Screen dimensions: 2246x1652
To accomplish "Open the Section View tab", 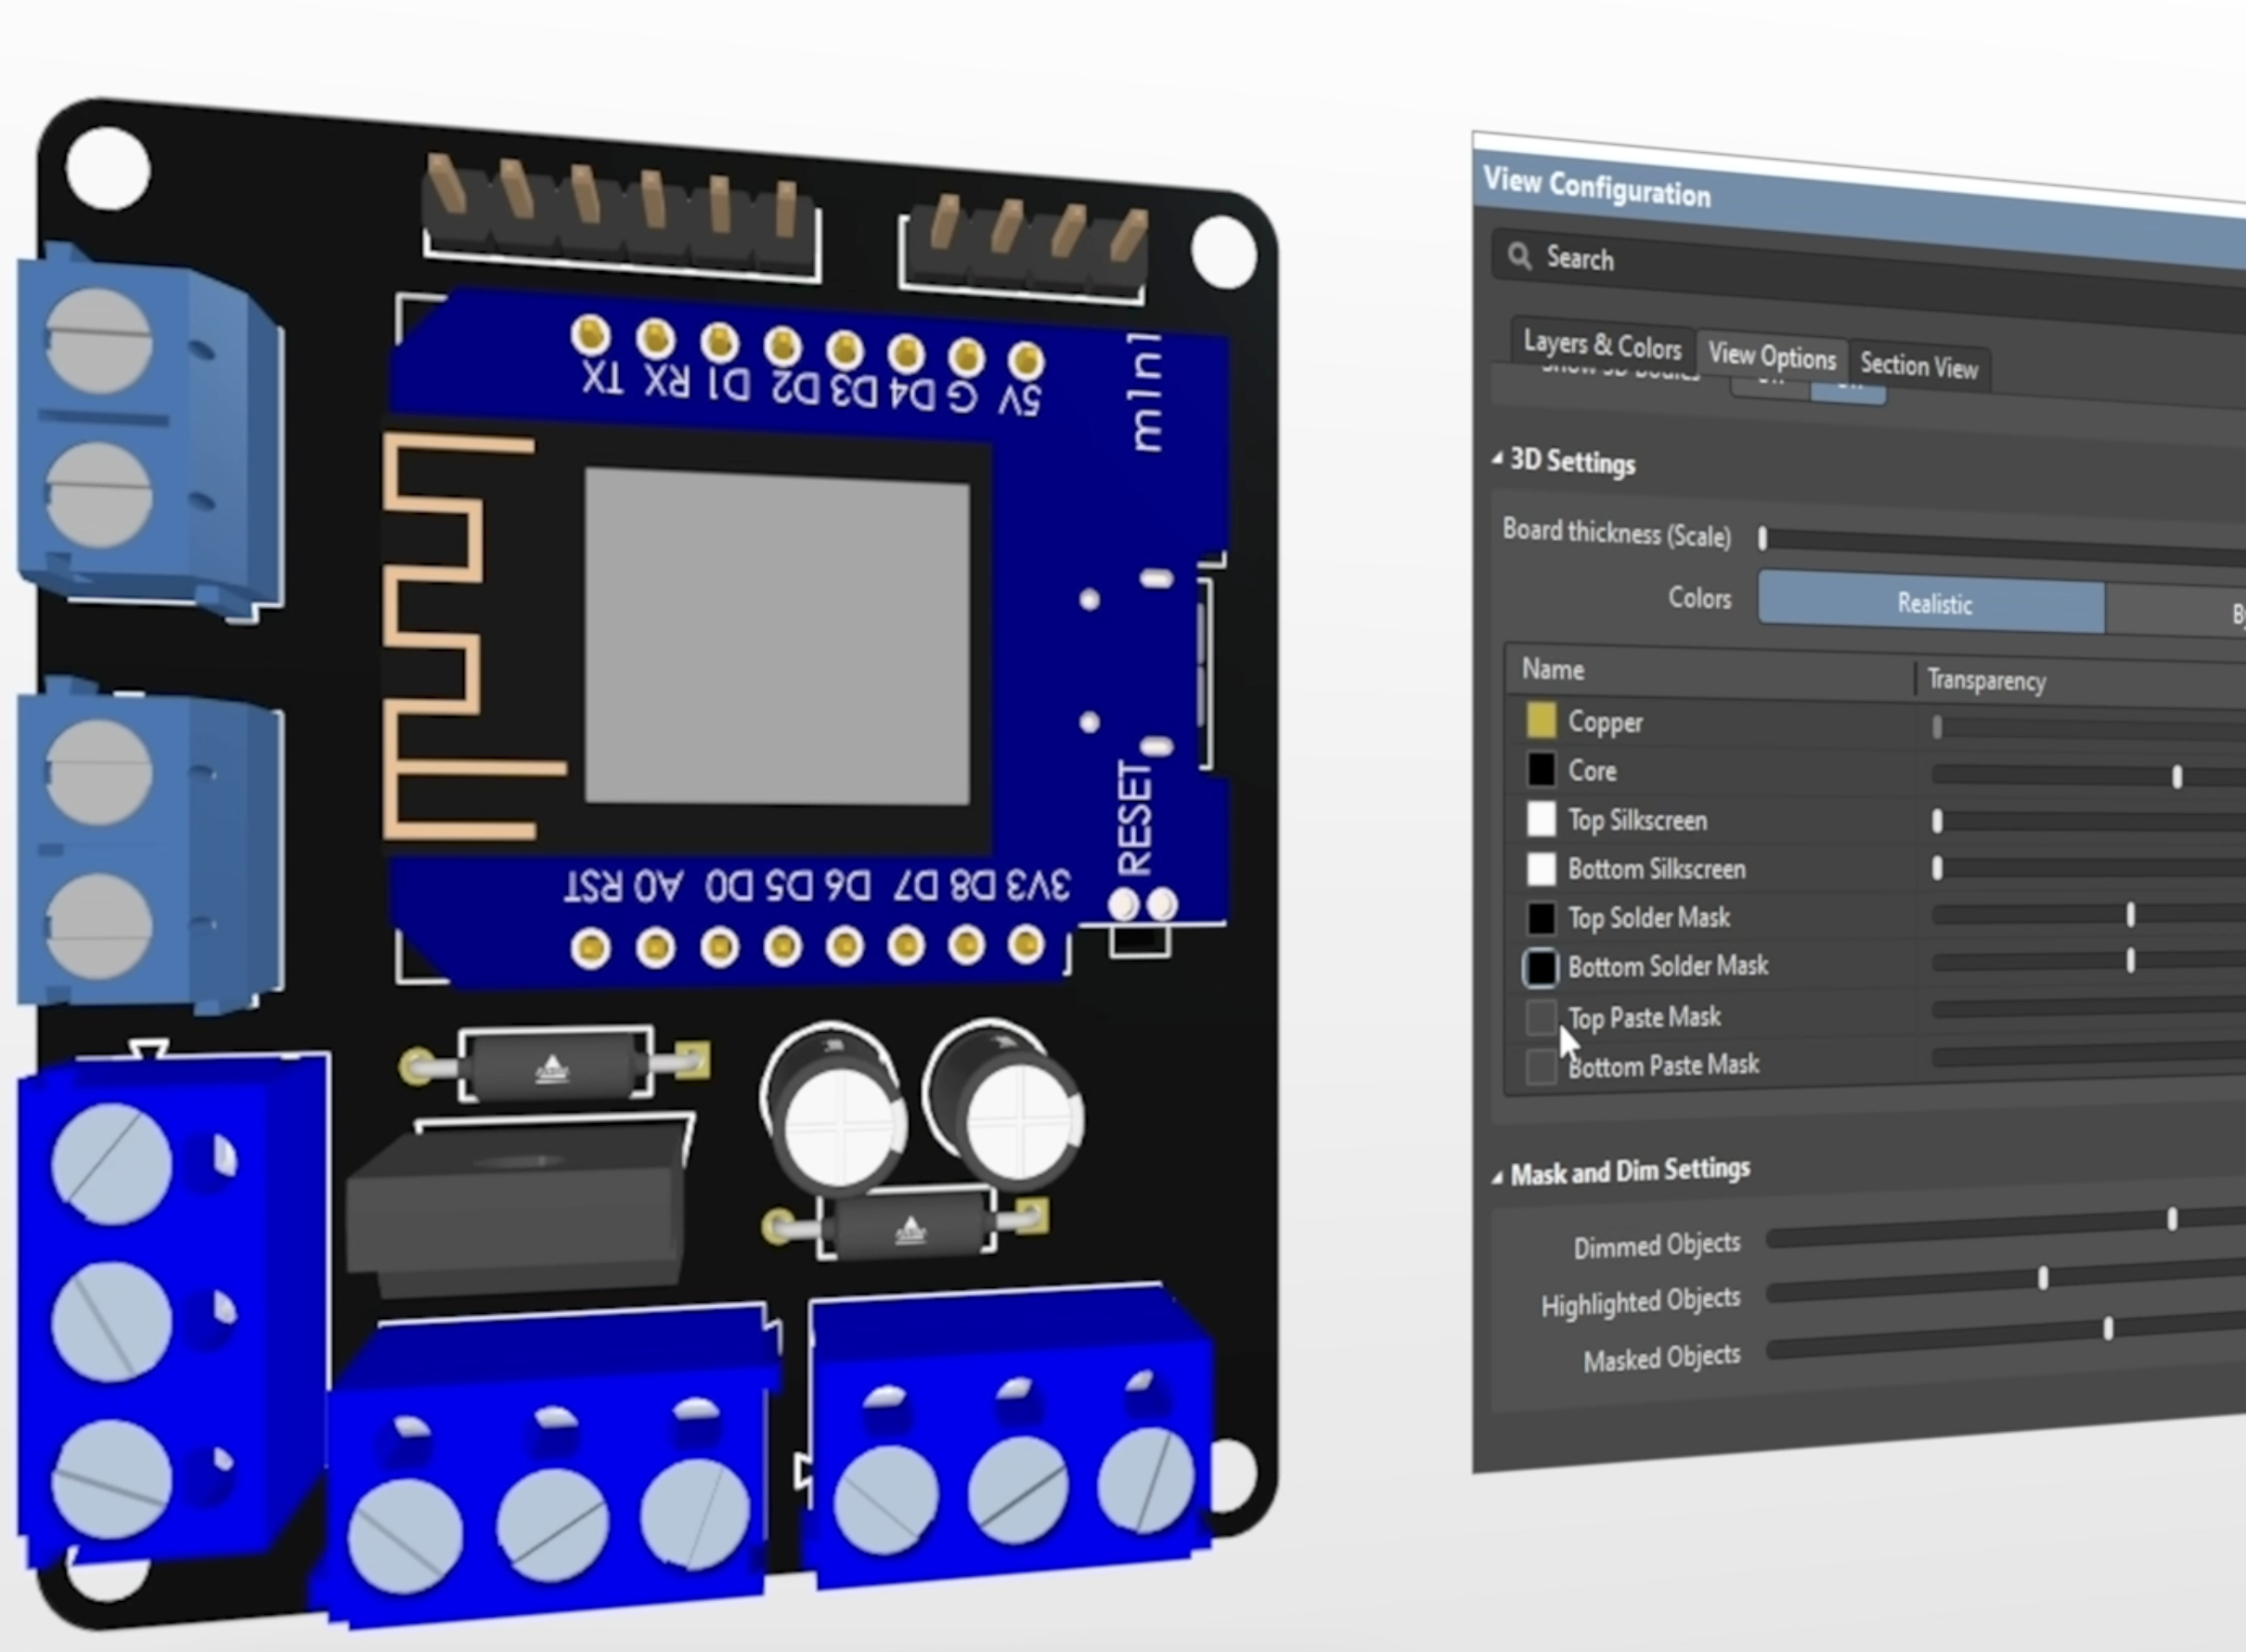I will coord(1918,367).
